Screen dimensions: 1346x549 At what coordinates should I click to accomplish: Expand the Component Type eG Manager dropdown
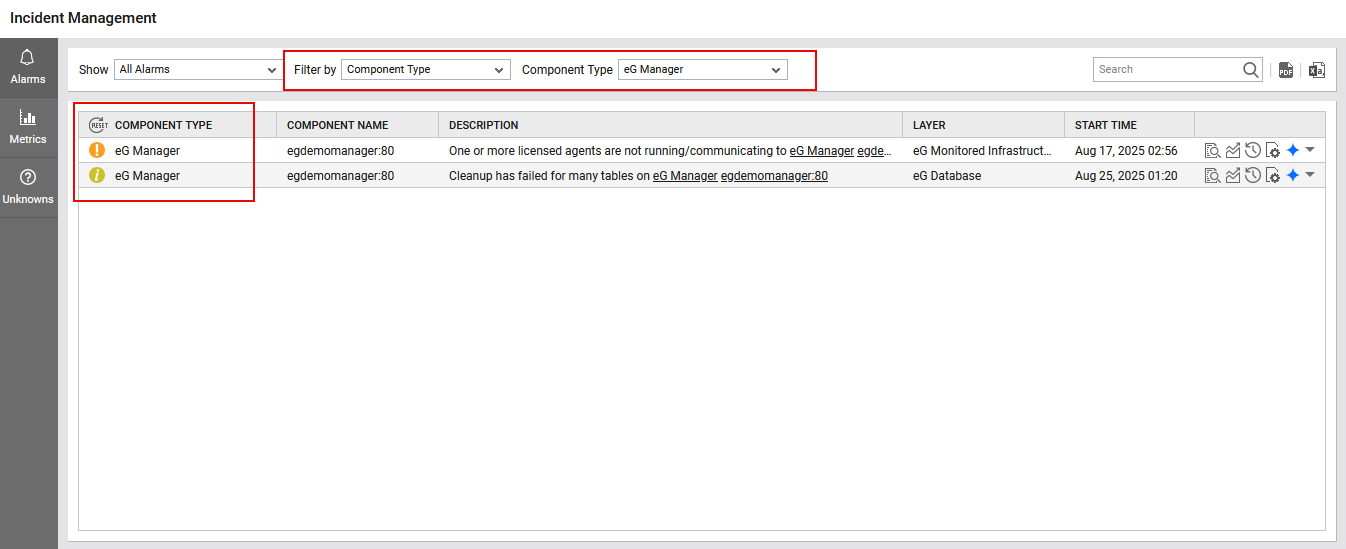[x=702, y=70]
